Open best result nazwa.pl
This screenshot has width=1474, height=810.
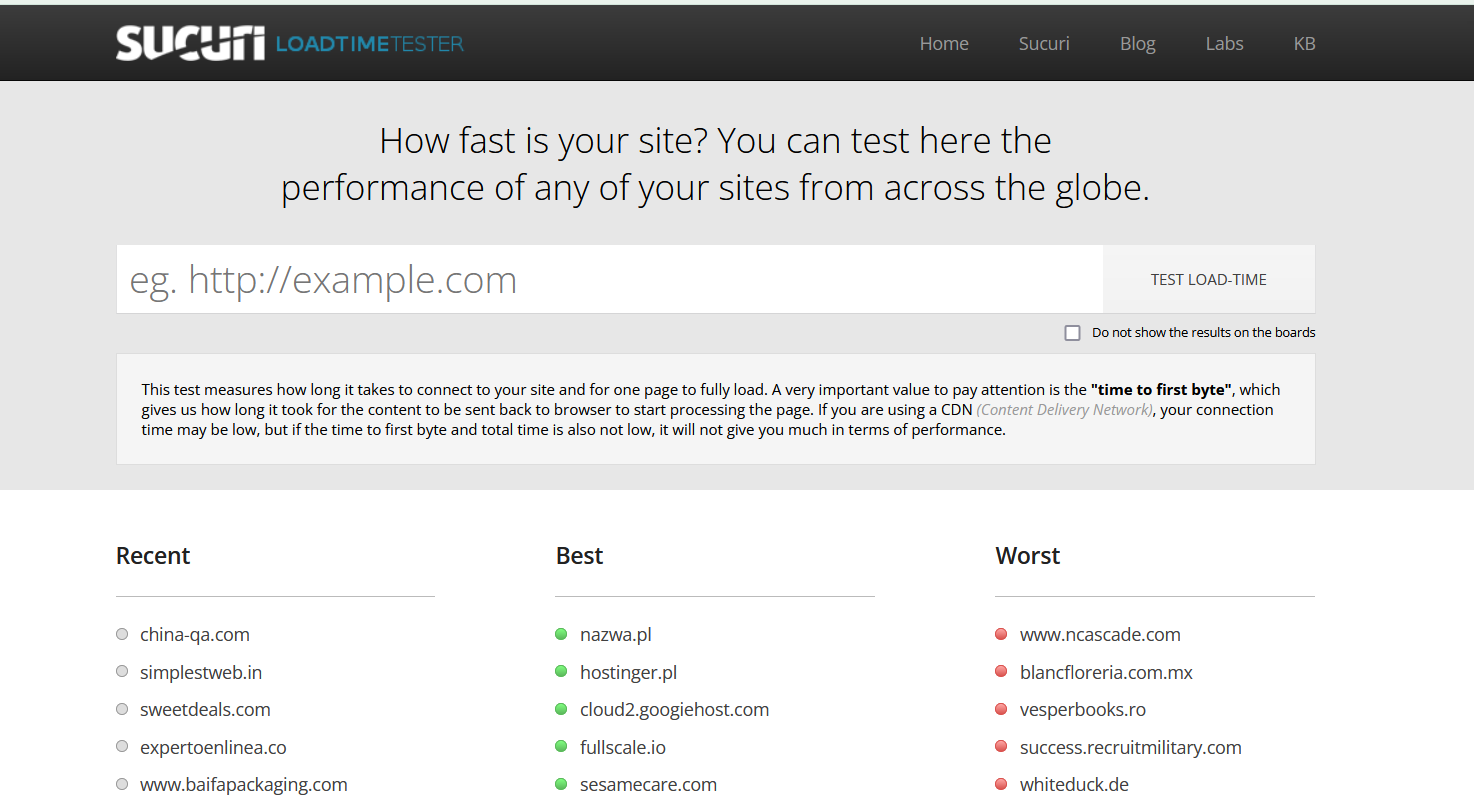tap(616, 634)
